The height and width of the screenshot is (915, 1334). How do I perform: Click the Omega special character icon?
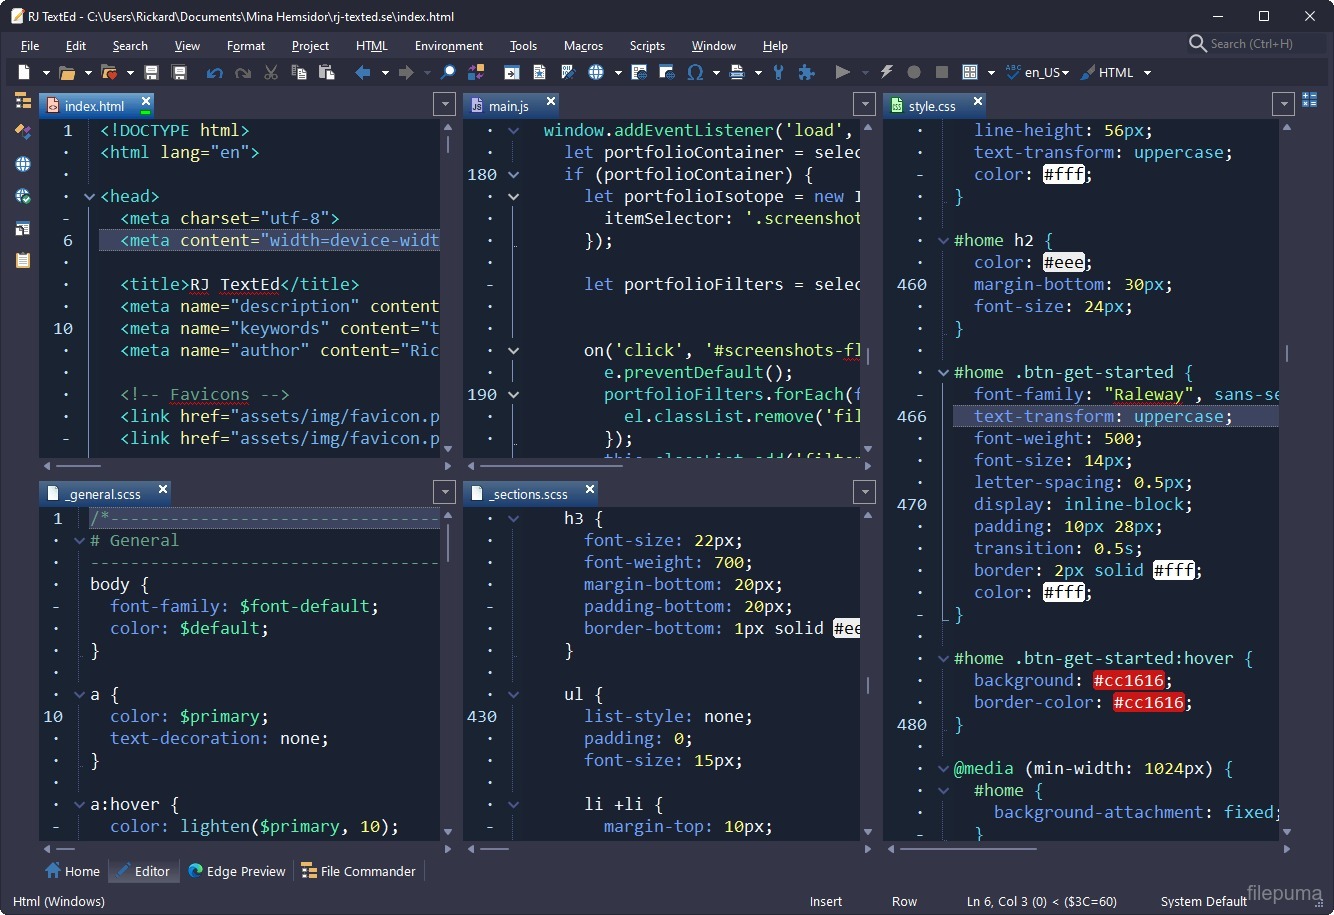click(695, 73)
